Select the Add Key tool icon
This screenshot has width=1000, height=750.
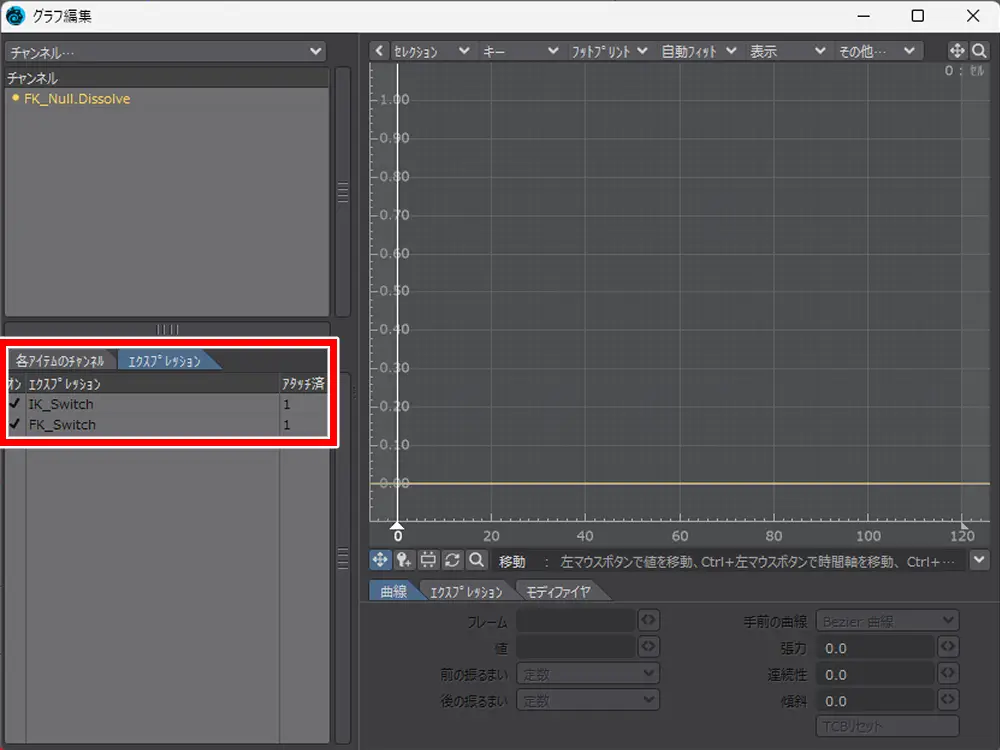click(x=404, y=561)
